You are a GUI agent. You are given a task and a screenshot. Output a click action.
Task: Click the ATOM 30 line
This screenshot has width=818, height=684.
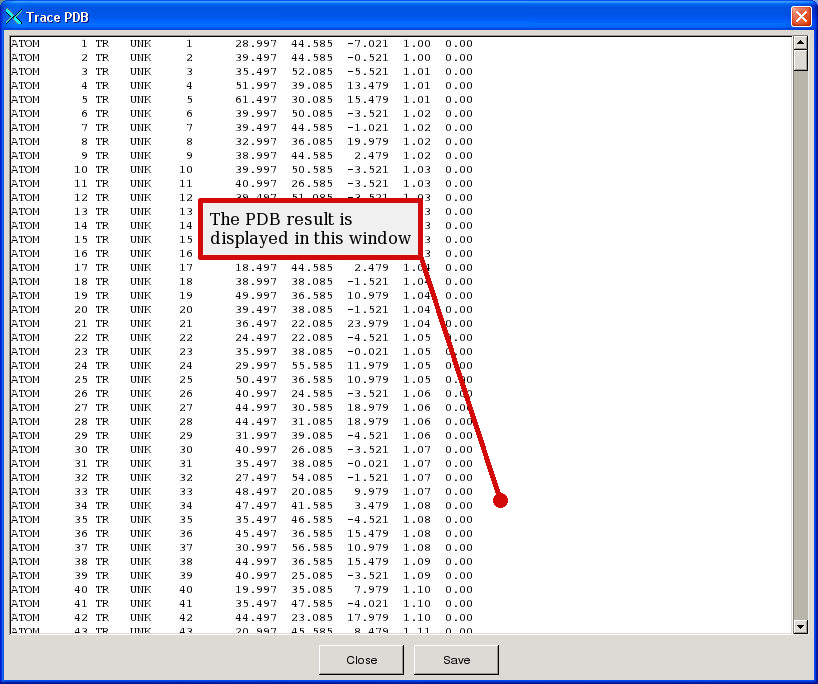(240, 450)
